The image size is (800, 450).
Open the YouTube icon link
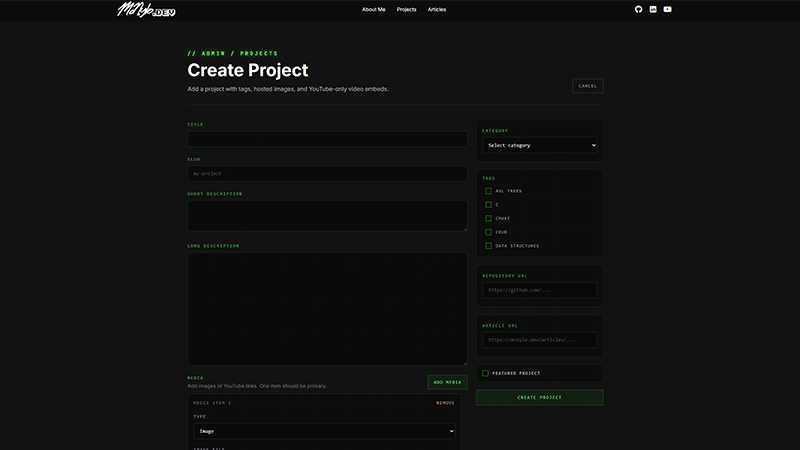point(667,9)
